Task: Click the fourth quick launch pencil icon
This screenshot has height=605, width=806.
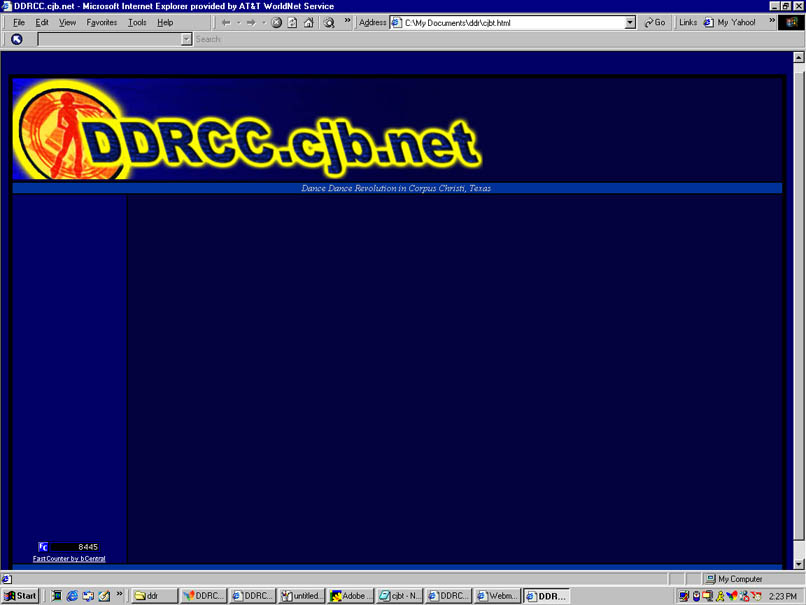Action: (104, 596)
